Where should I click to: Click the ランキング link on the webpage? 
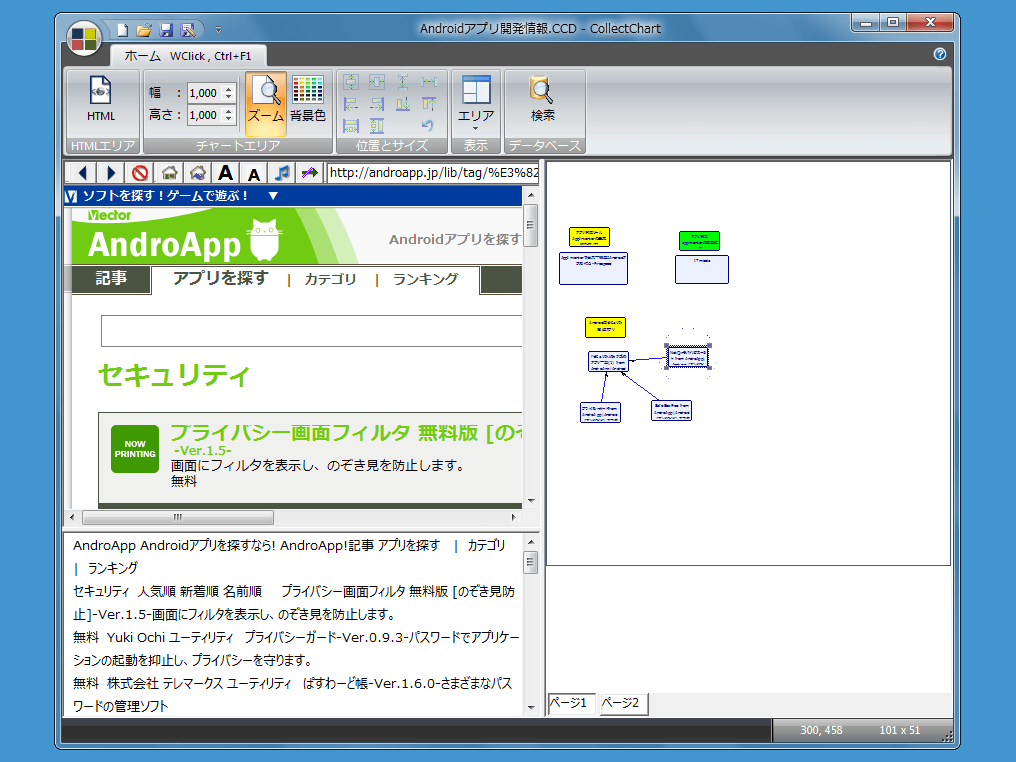[x=426, y=279]
